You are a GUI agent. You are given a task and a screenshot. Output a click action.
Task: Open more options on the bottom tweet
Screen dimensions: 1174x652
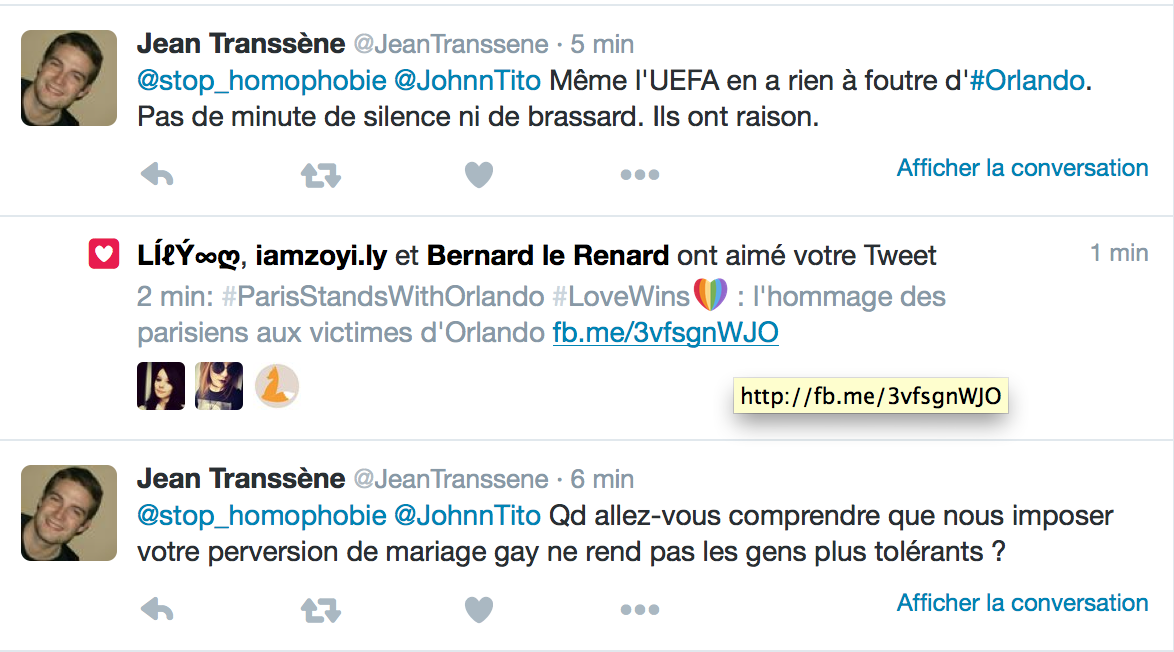tap(639, 609)
